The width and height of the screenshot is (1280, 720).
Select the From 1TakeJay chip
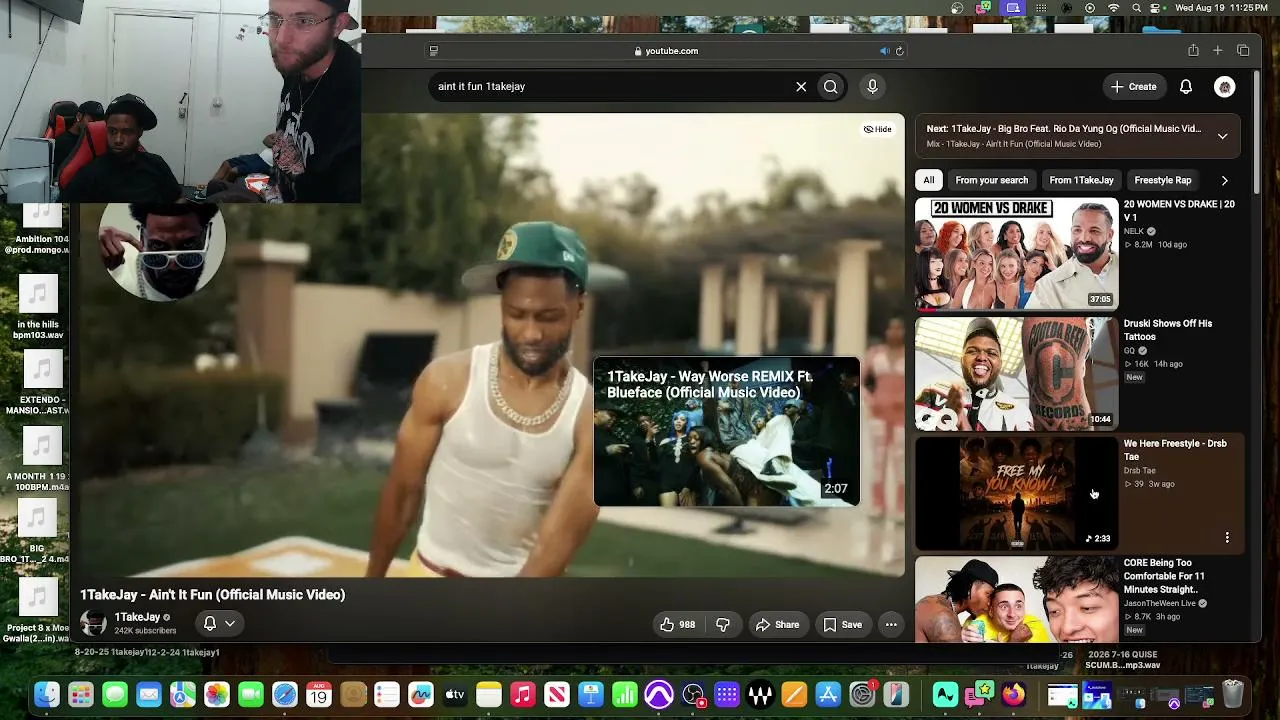(x=1081, y=180)
